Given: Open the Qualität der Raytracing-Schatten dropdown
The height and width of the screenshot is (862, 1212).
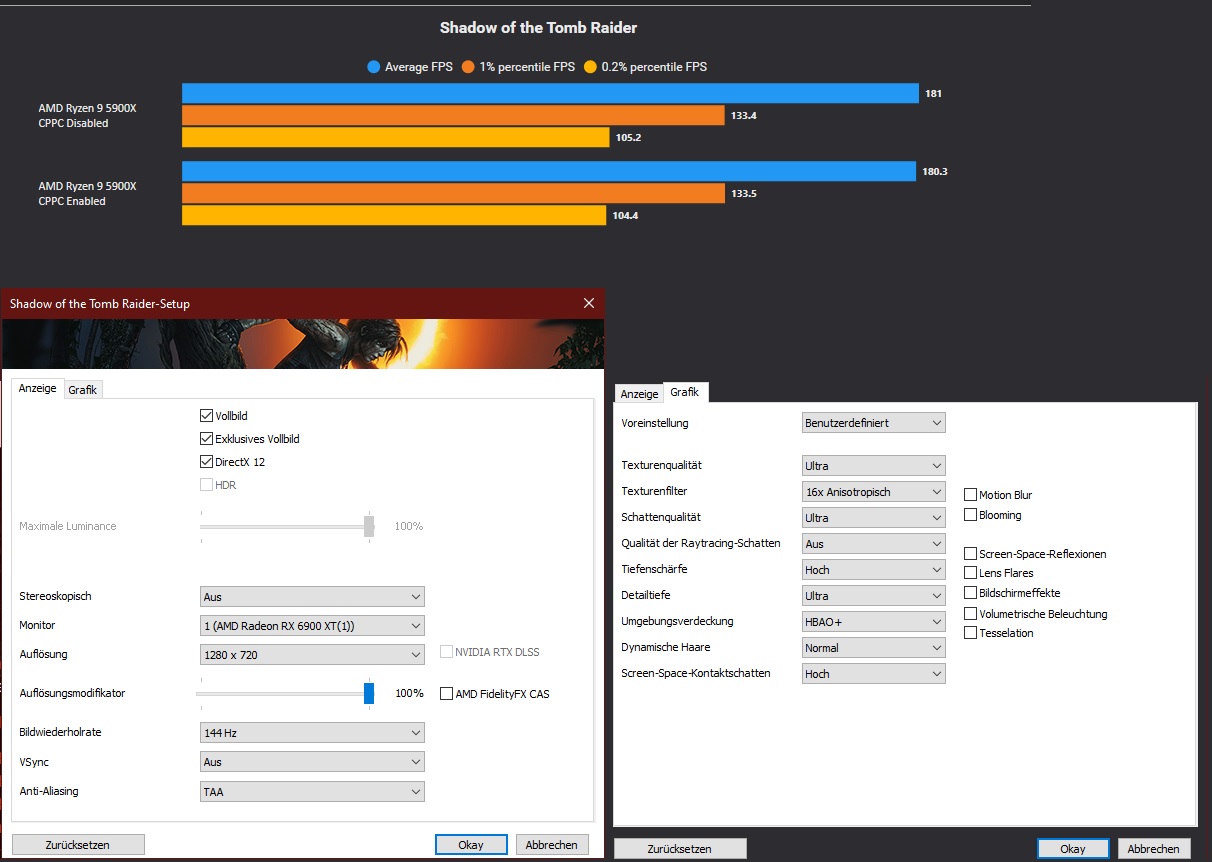Looking at the screenshot, I should tap(874, 544).
